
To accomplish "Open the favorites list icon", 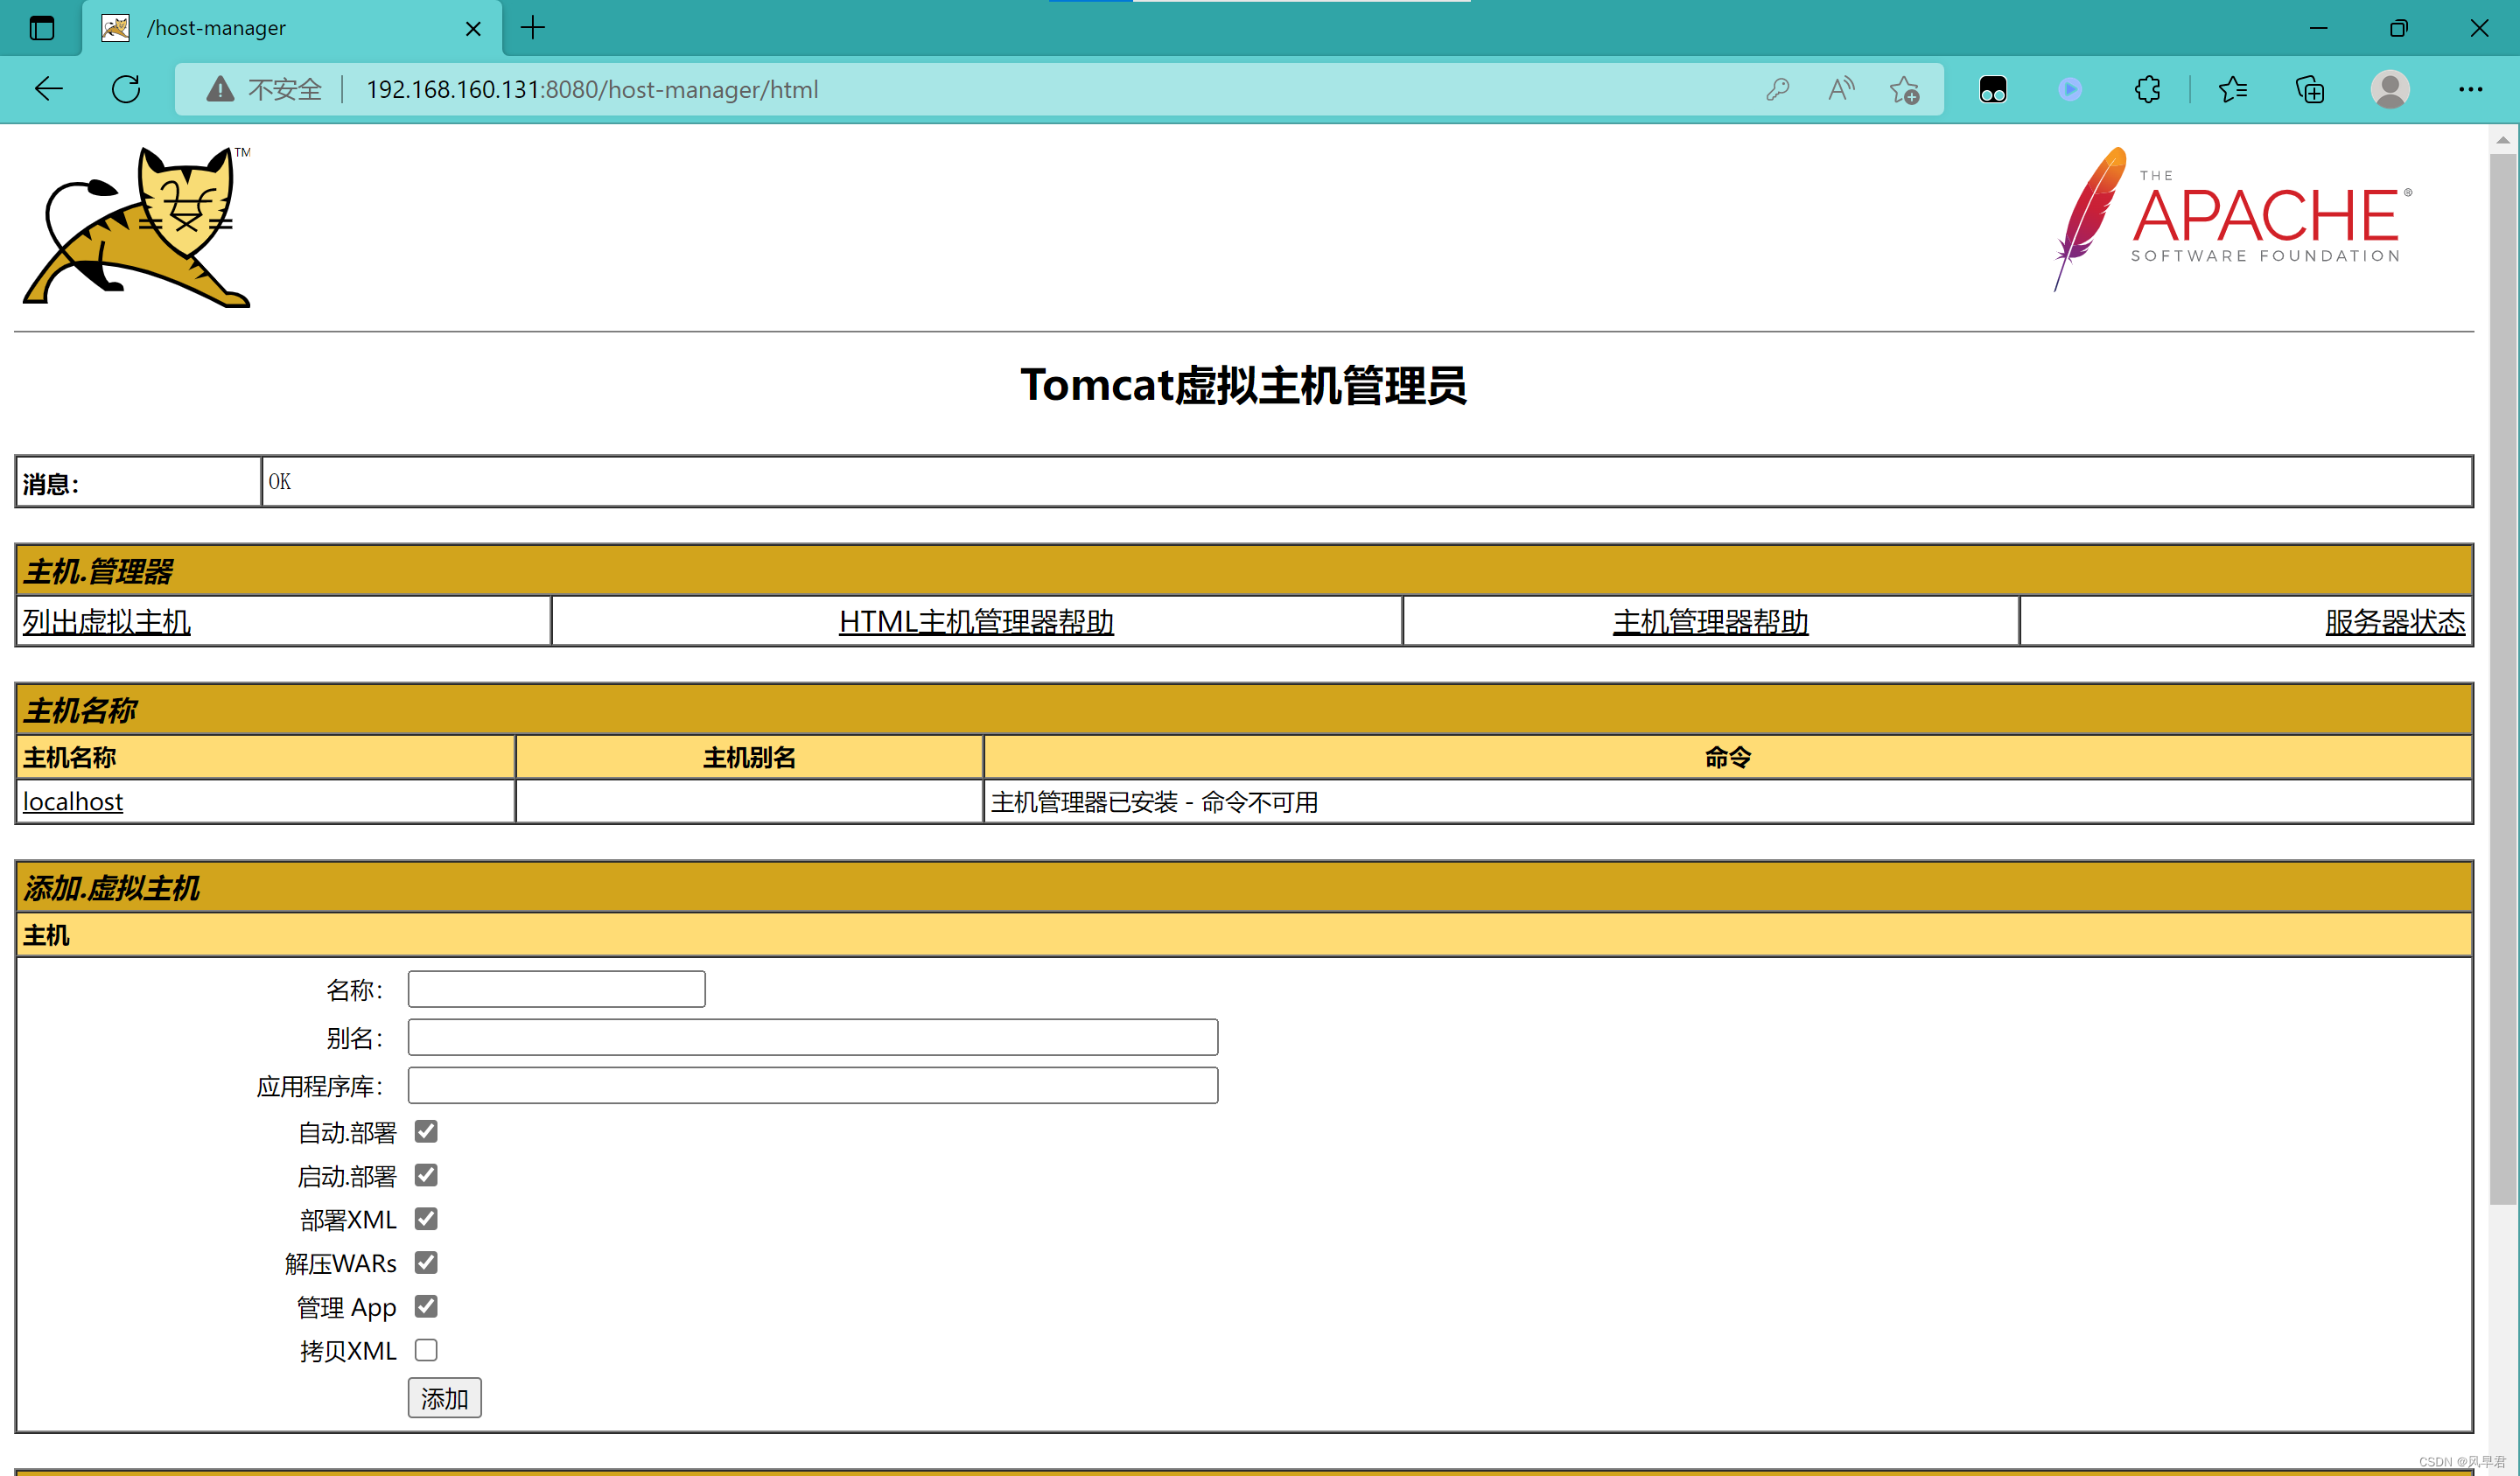I will (2232, 89).
